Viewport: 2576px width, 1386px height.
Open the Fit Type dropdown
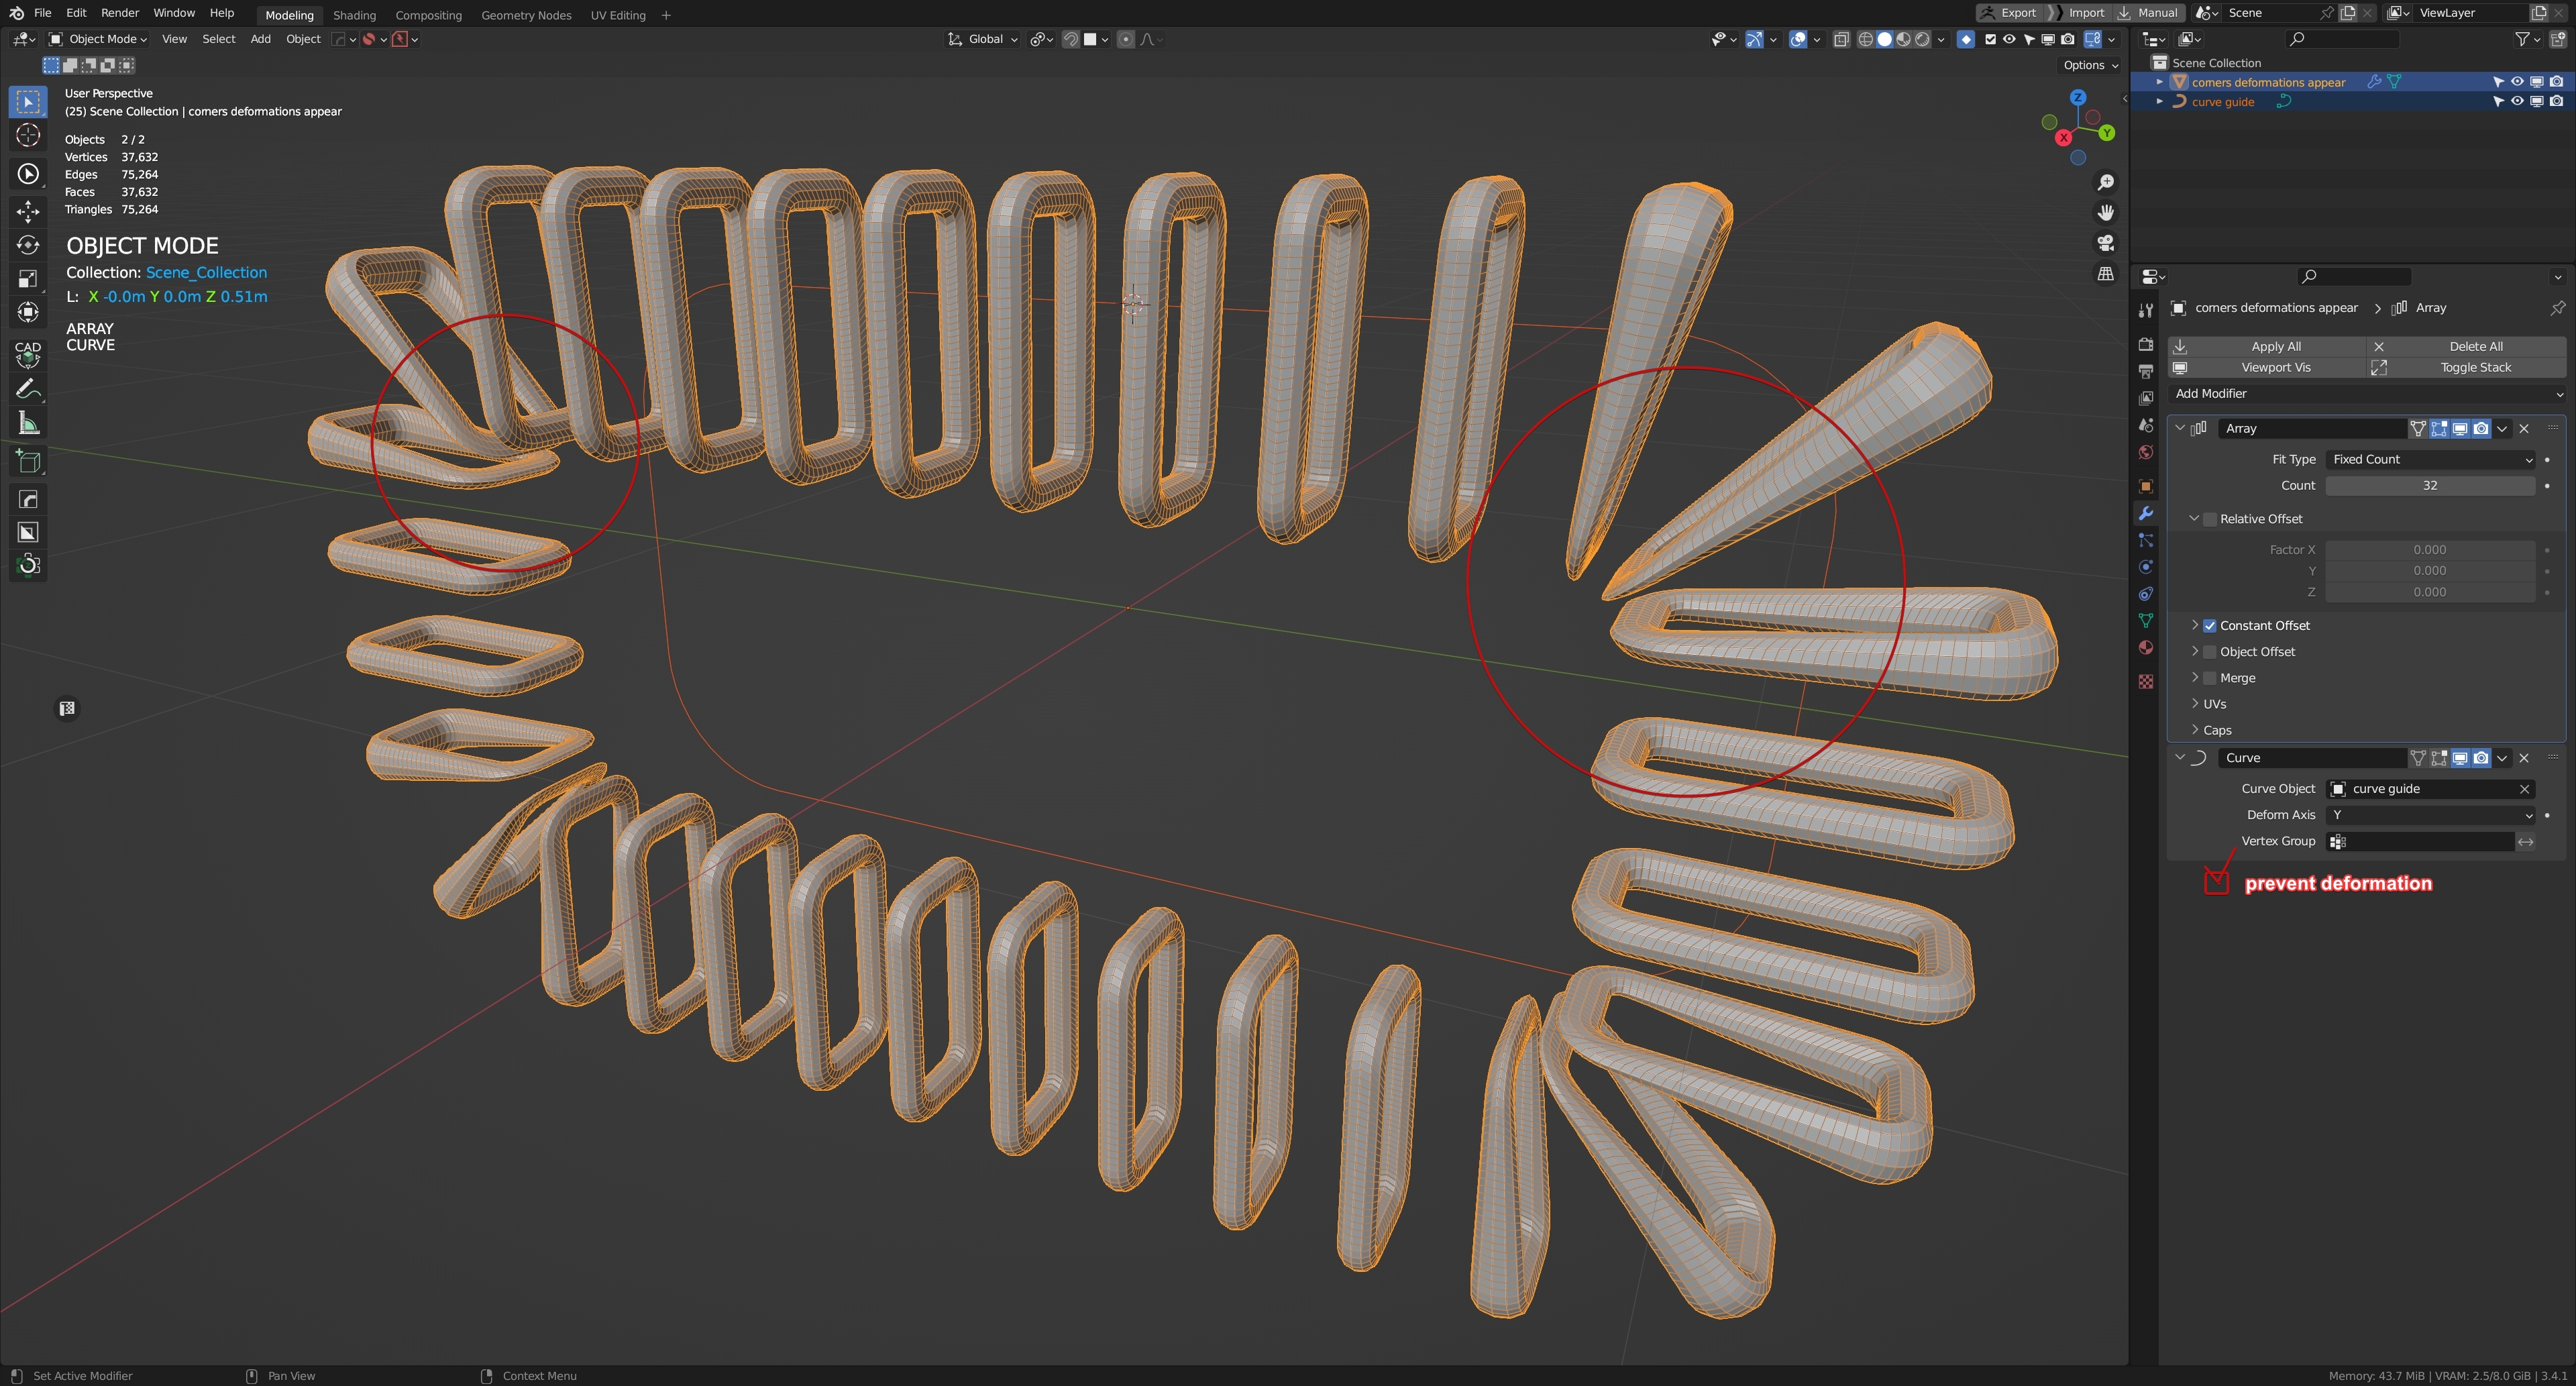coord(2430,460)
